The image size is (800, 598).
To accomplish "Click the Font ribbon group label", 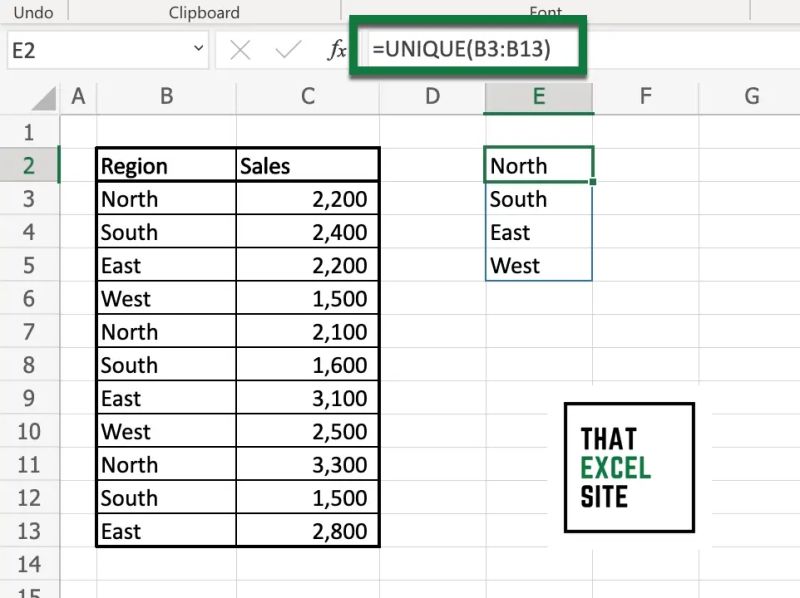I will coord(546,12).
